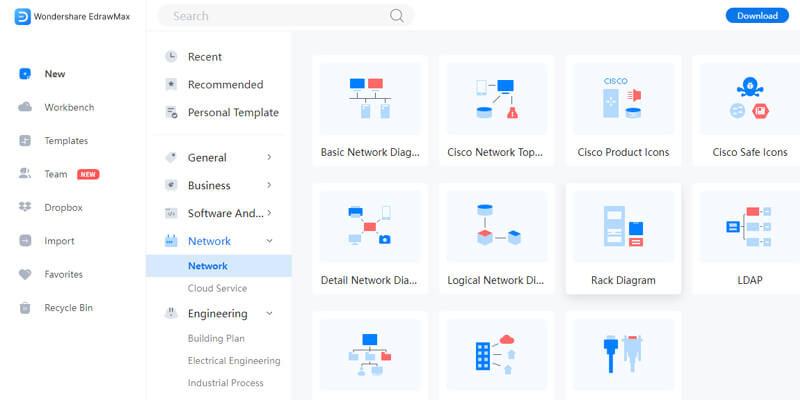Viewport: 800px width, 400px height.
Task: Go to the Workbench section
Action: 69,108
